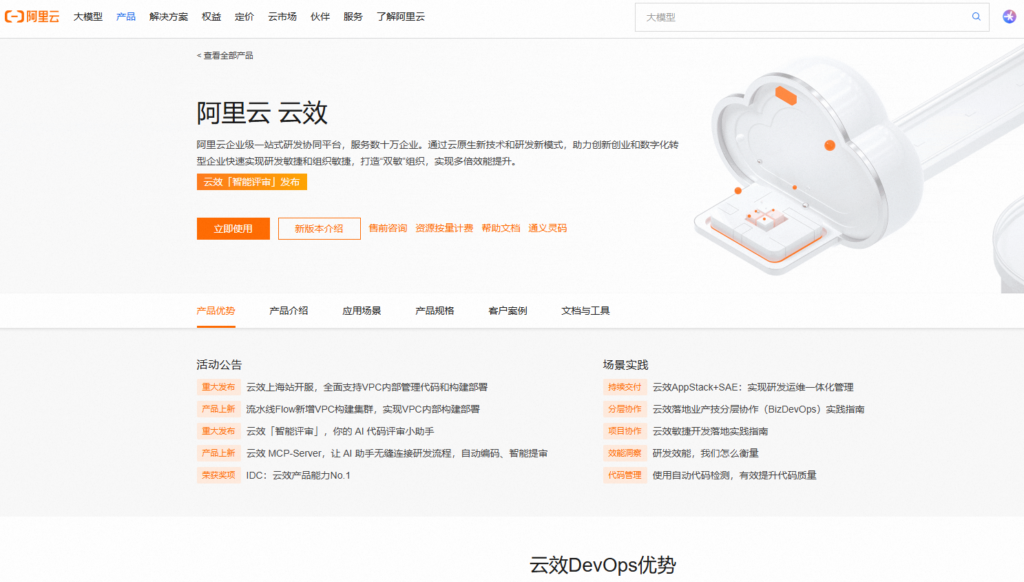Viewport: 1024px width, 582px height.
Task: Open the 云市场 menu
Action: [282, 17]
